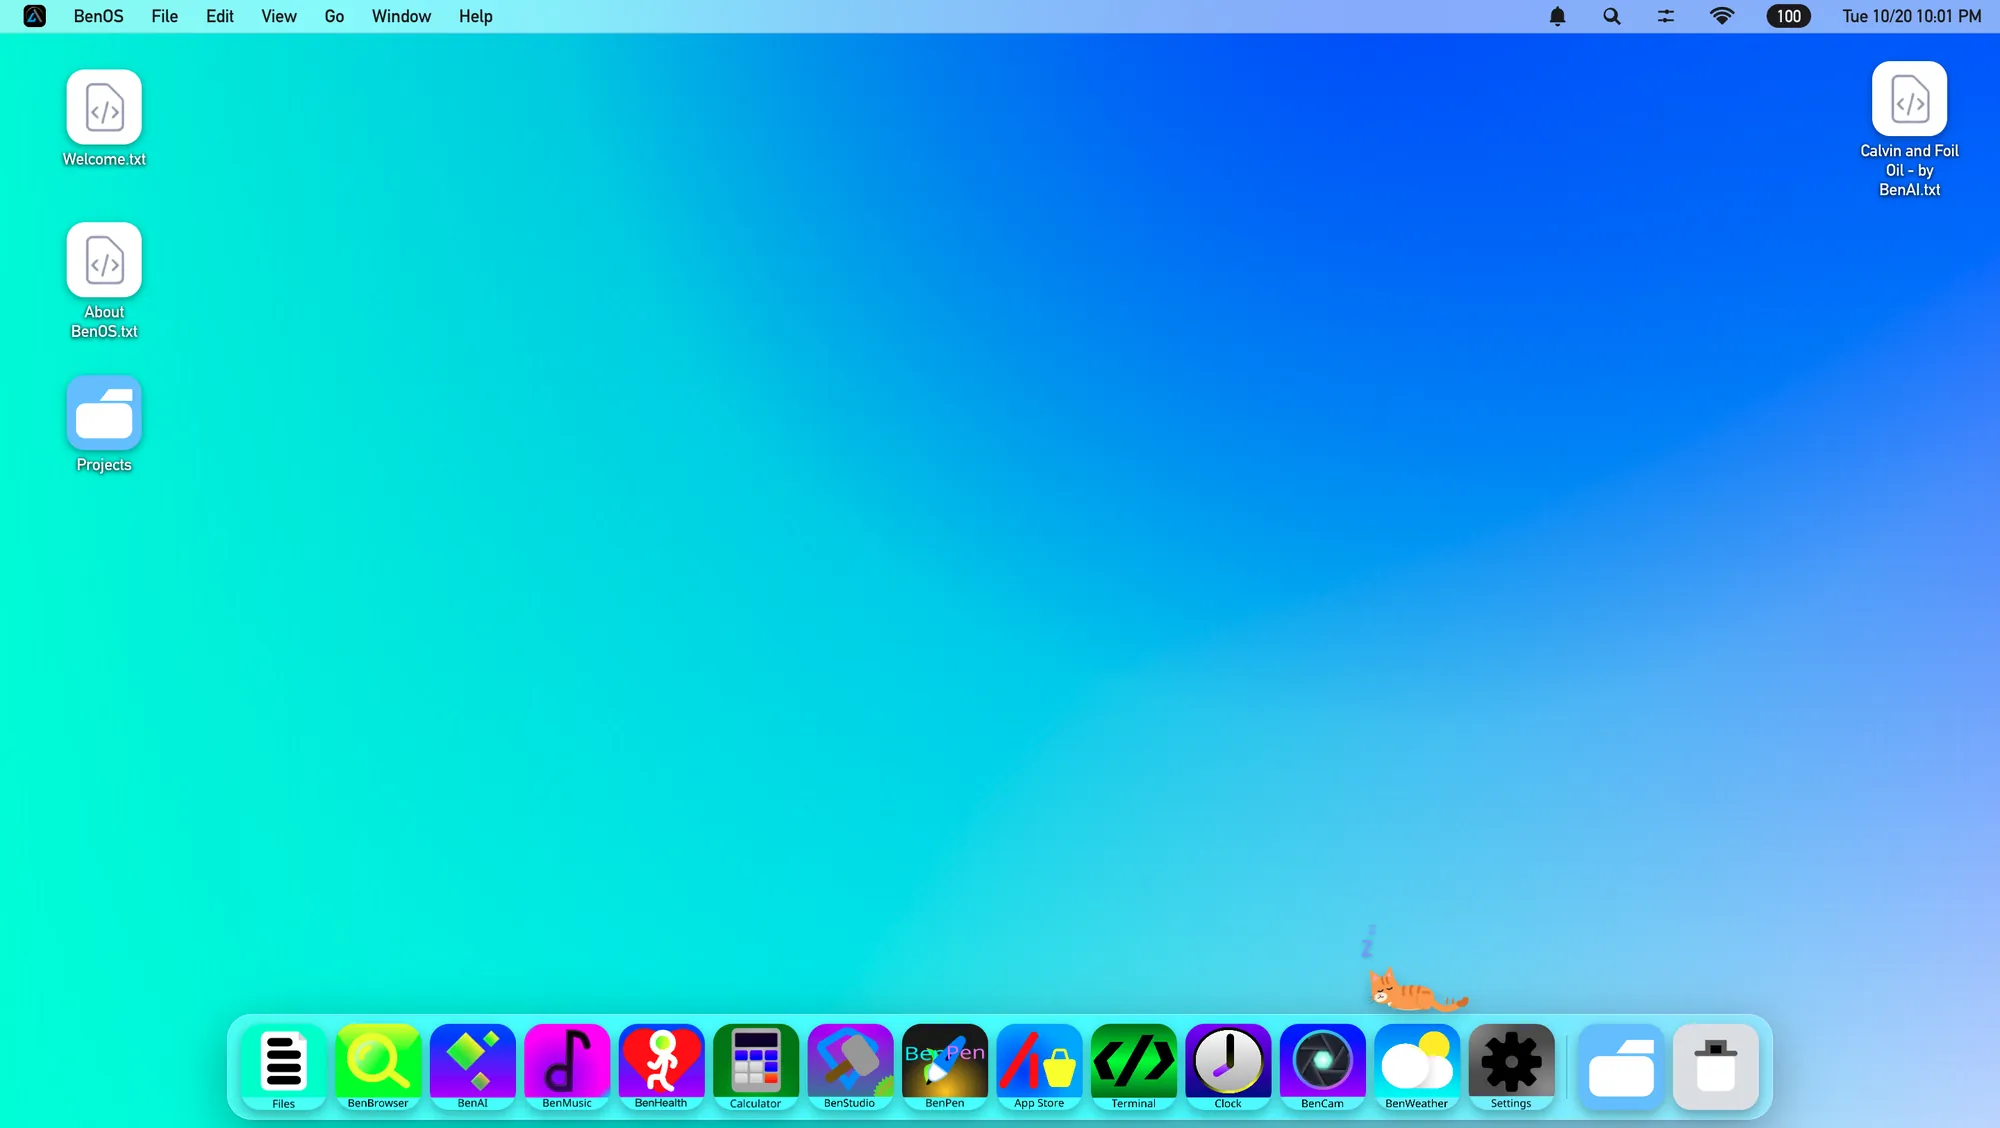Open the BenAI app icon

[472, 1066]
